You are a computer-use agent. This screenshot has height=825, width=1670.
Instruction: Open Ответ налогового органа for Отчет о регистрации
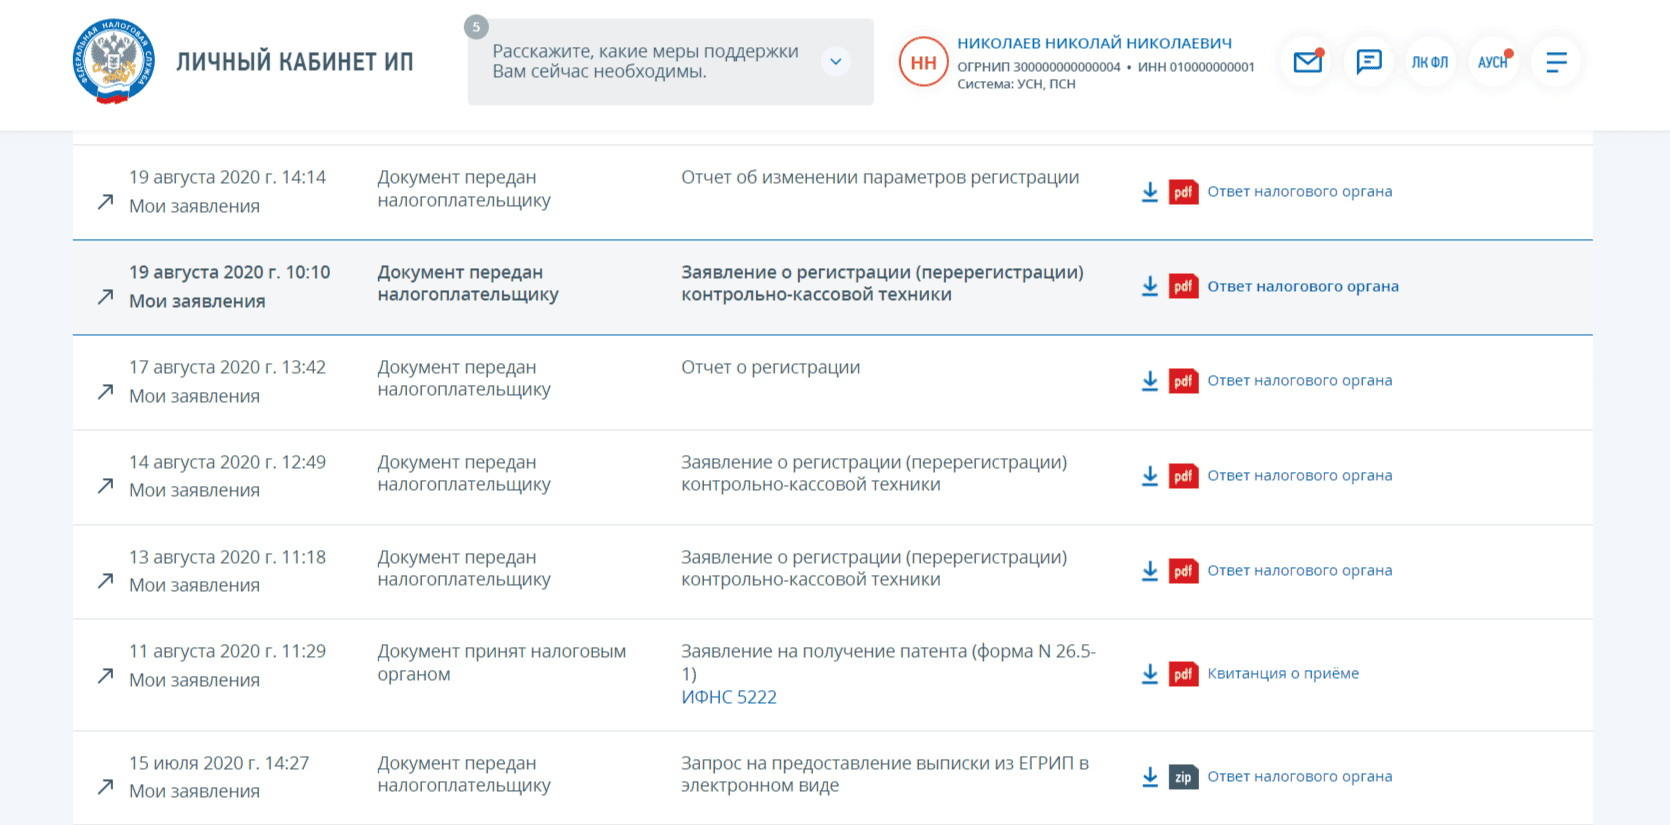click(1300, 380)
